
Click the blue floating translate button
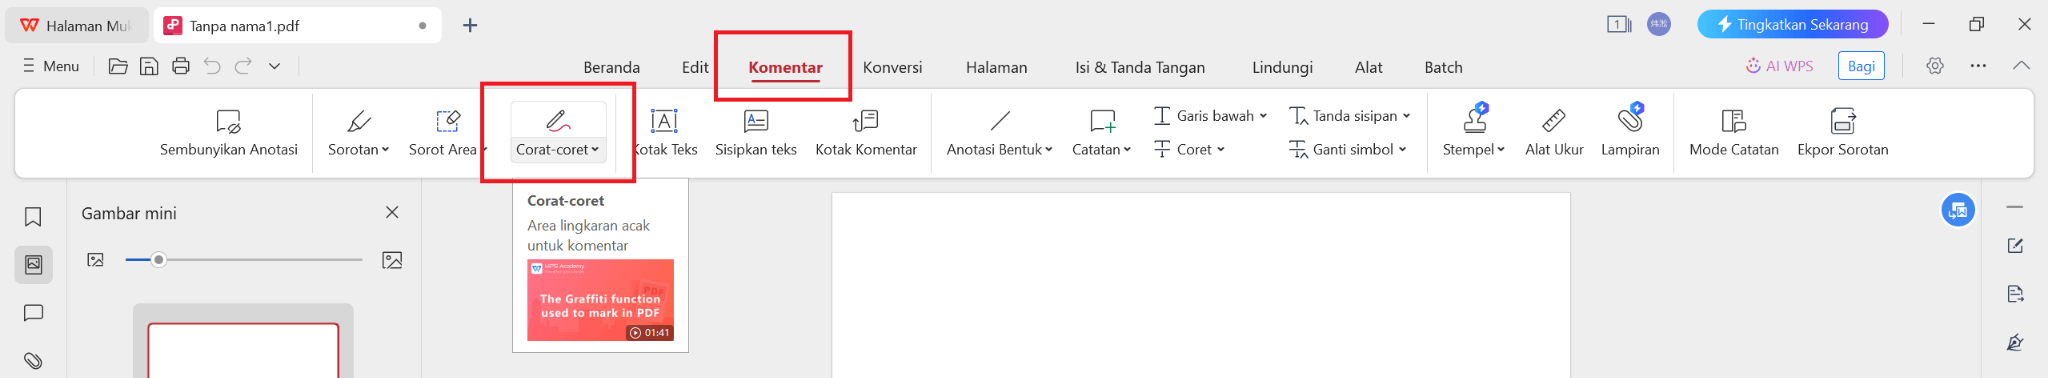click(1958, 210)
